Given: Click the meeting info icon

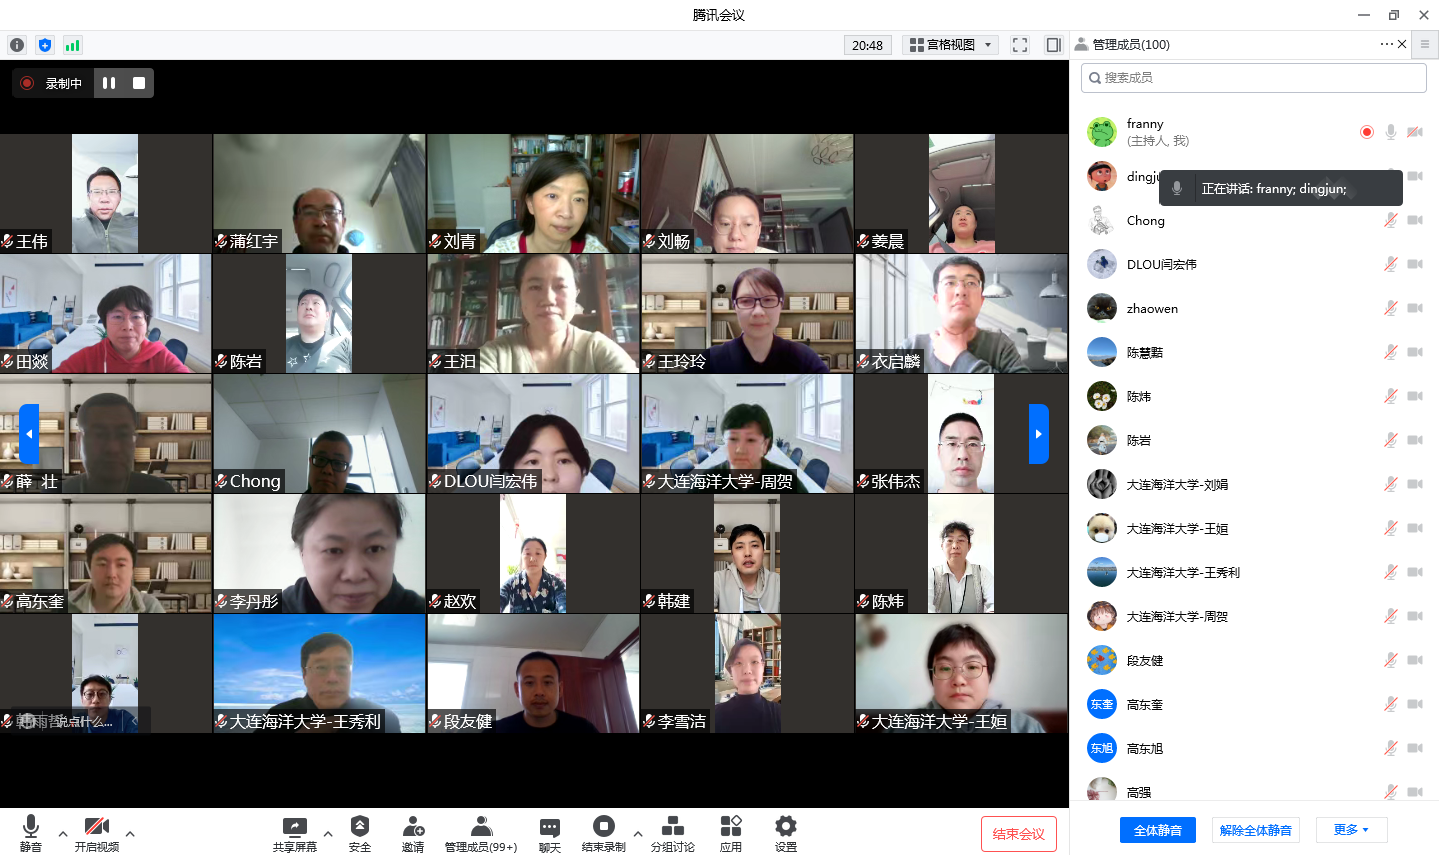Looking at the screenshot, I should tap(17, 45).
